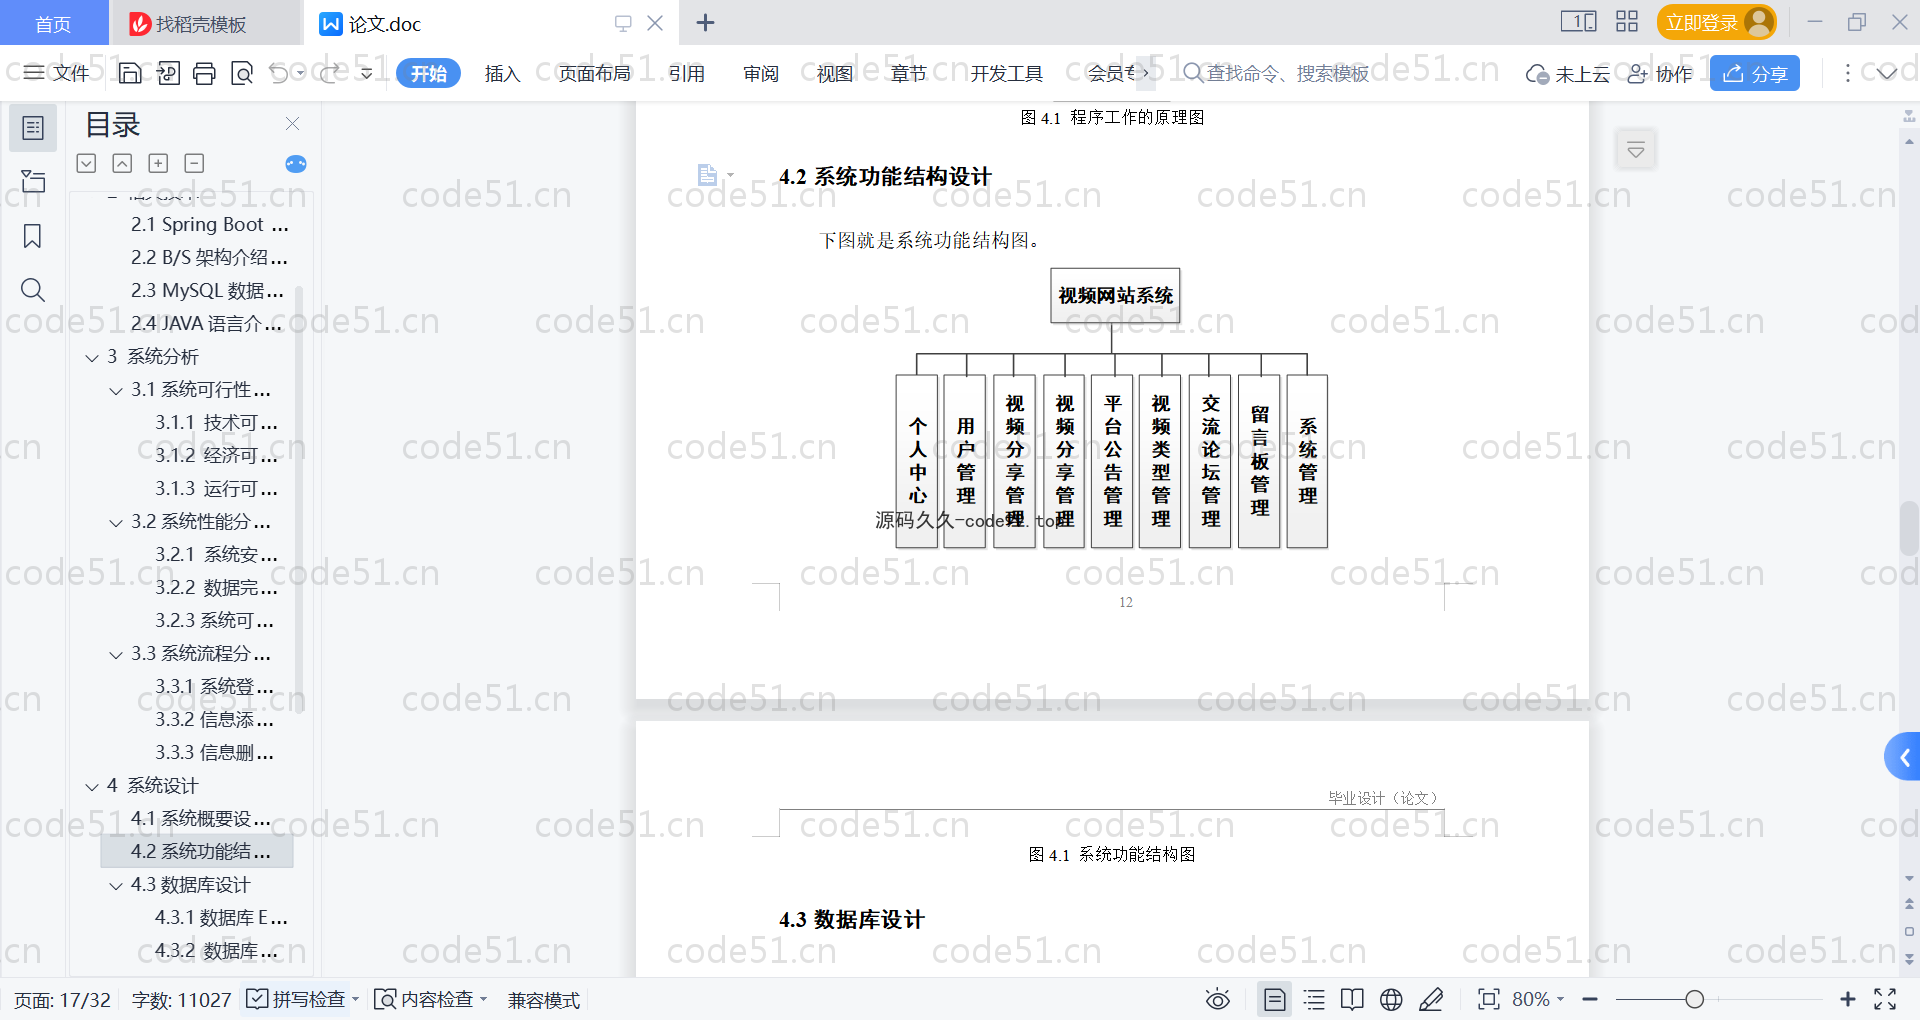Click the Redo arrow icon
Screen dimensions: 1920x1020
click(329, 73)
